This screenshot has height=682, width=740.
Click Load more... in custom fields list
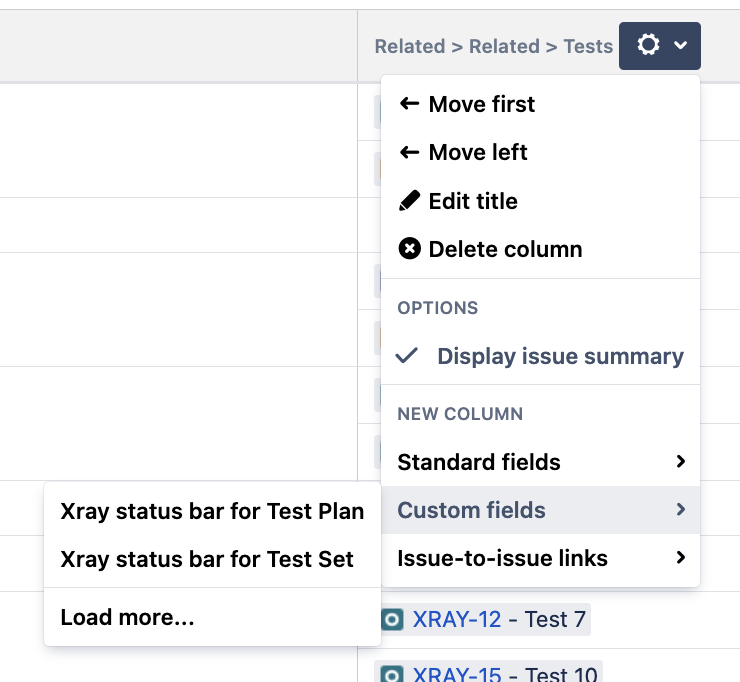(127, 618)
